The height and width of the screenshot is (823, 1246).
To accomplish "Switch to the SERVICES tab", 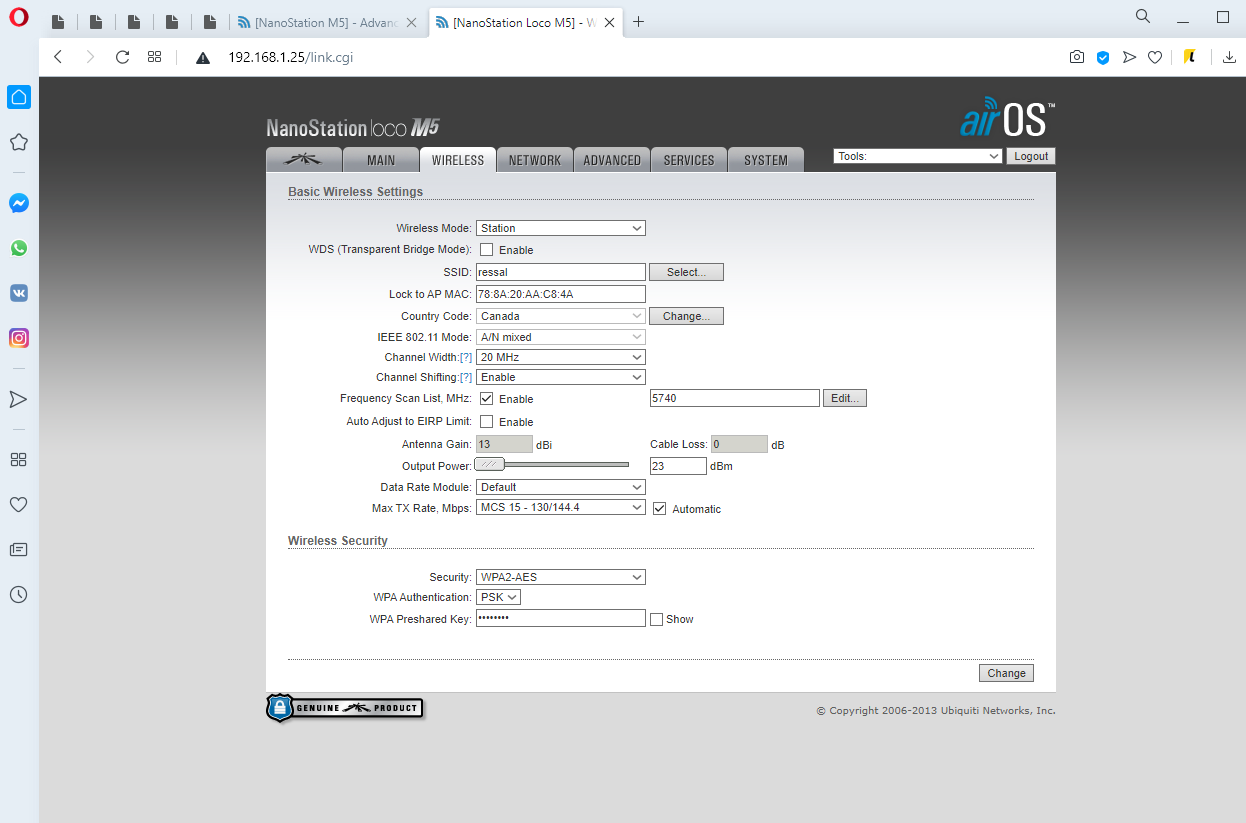I will click(x=689, y=160).
